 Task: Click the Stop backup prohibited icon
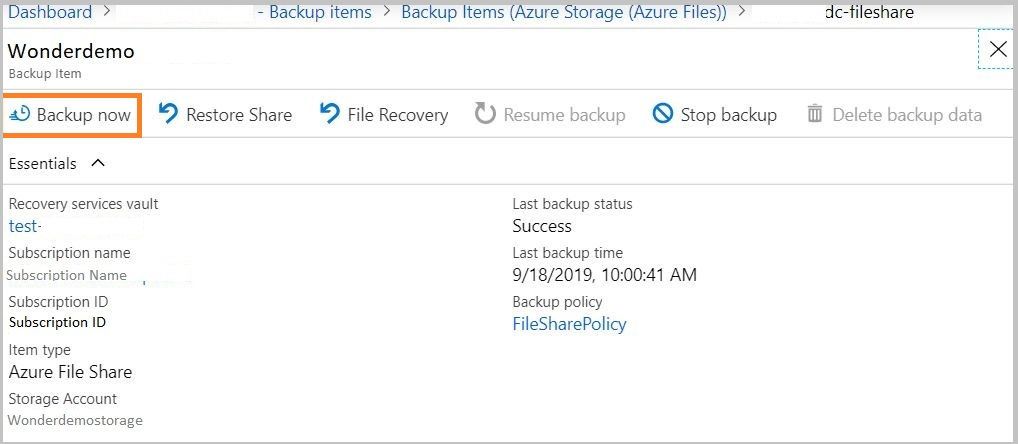[663, 114]
